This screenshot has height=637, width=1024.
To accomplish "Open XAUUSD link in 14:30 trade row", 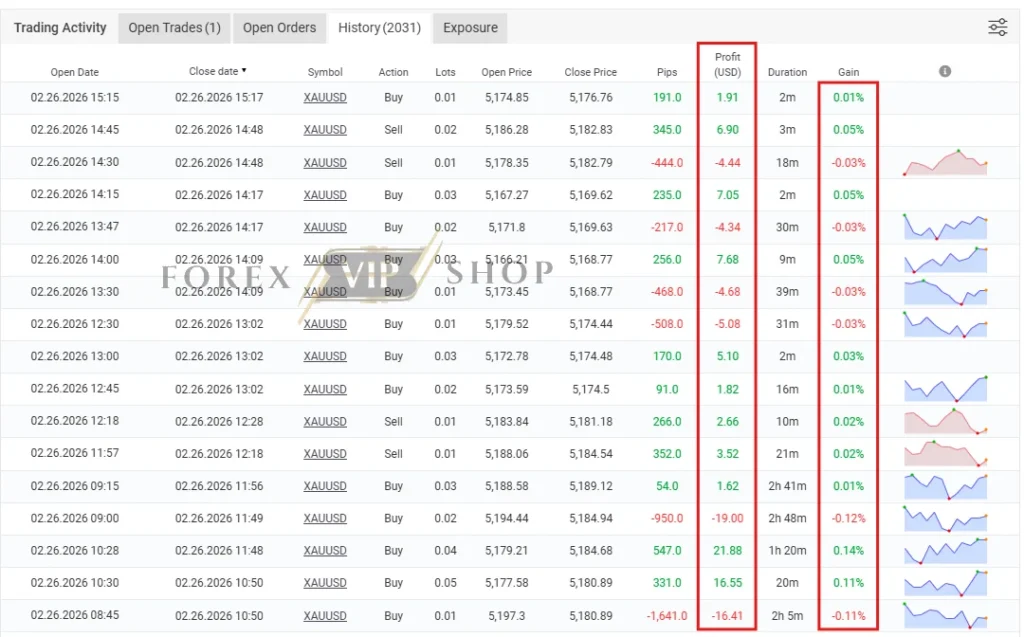I will tap(325, 162).
